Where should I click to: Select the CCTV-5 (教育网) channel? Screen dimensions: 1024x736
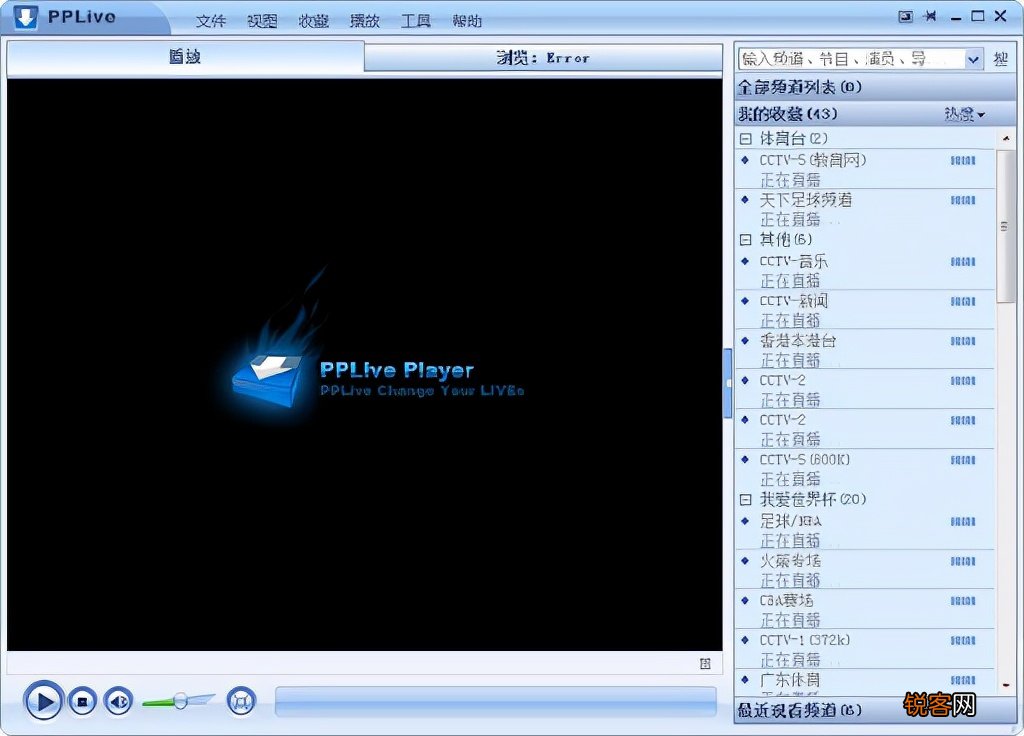click(865, 169)
